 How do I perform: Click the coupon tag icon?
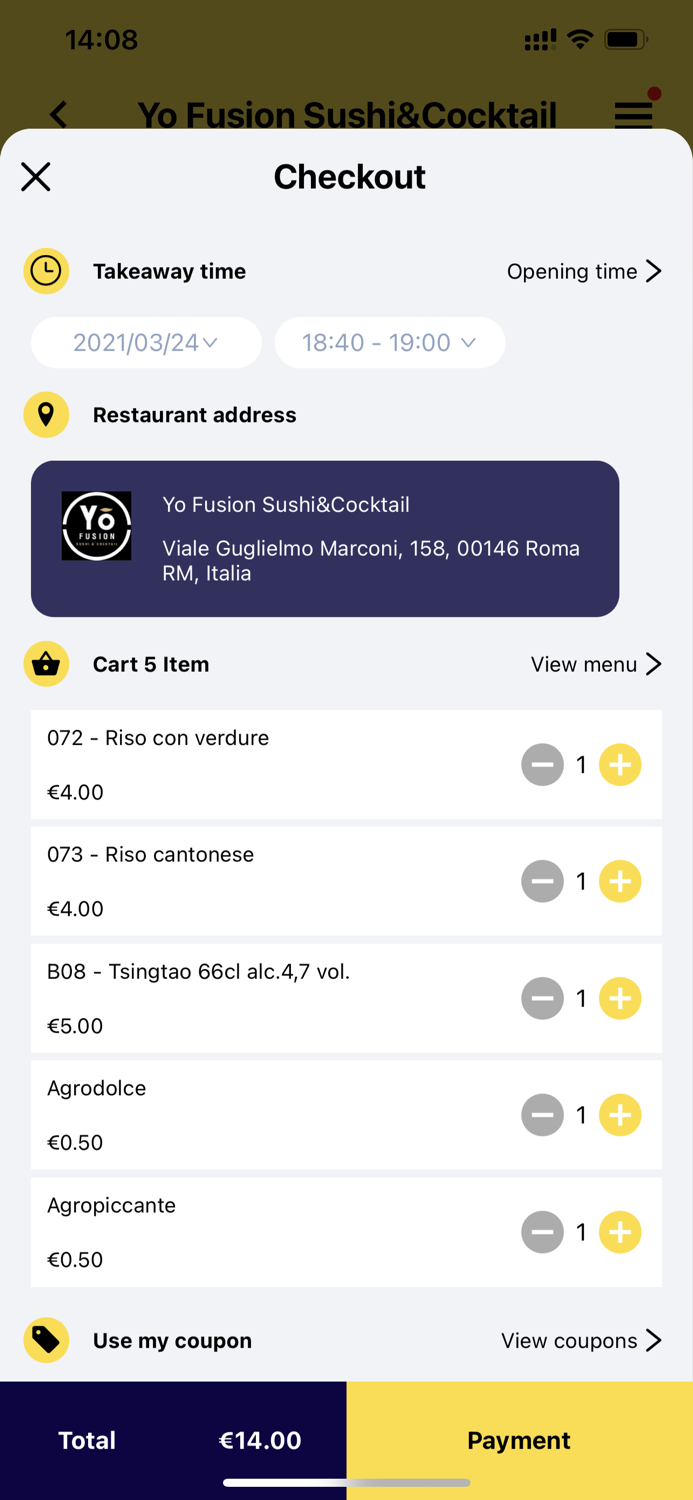coord(46,1340)
